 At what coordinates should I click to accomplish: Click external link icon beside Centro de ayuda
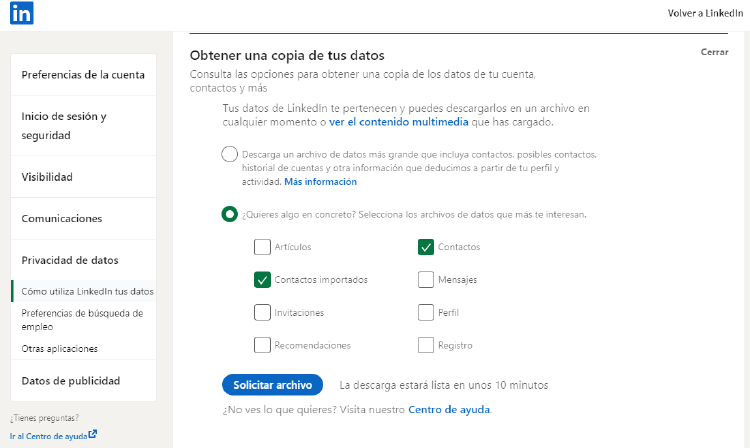[93, 434]
